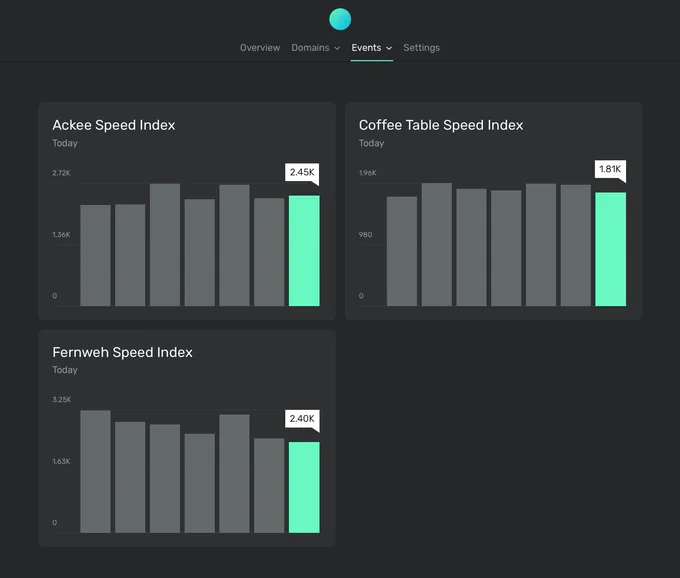This screenshot has width=680, height=578.
Task: Click the 1.96K axis label
Action: pyautogui.click(x=368, y=173)
